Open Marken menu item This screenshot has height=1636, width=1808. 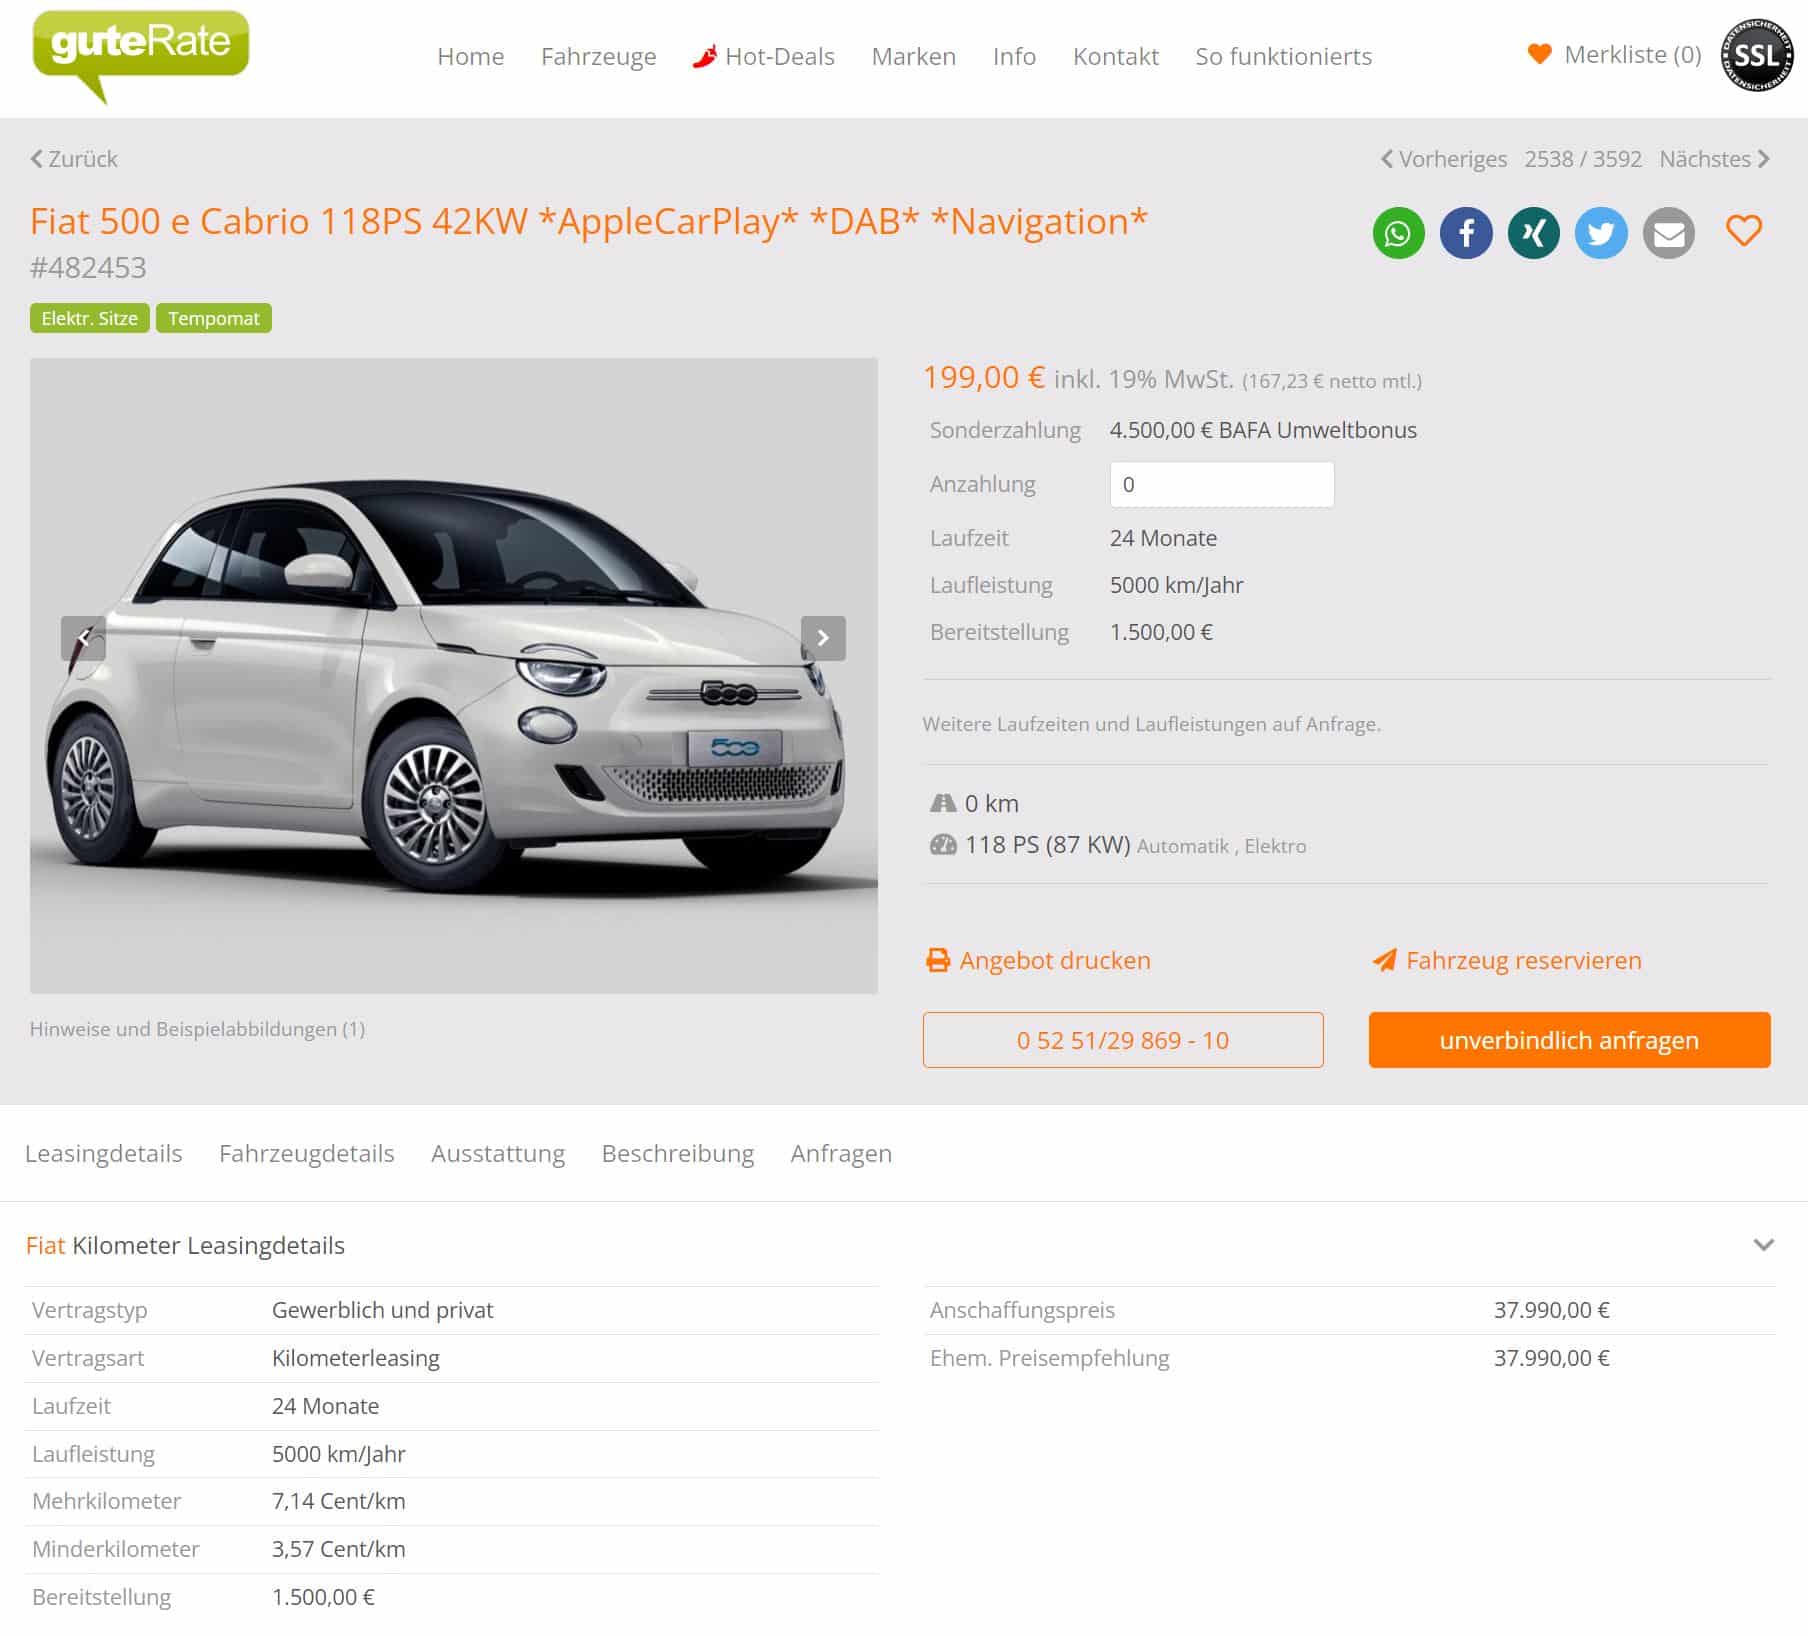(914, 56)
